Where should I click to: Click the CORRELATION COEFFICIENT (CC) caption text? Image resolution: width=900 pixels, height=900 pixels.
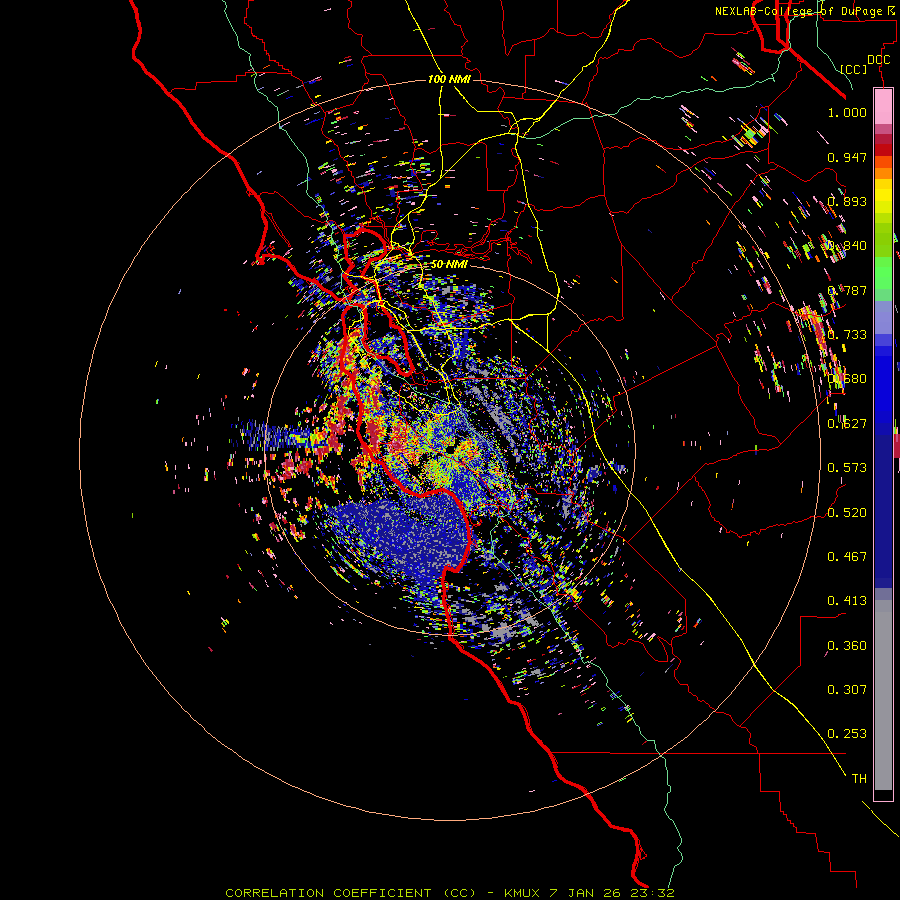(x=350, y=893)
